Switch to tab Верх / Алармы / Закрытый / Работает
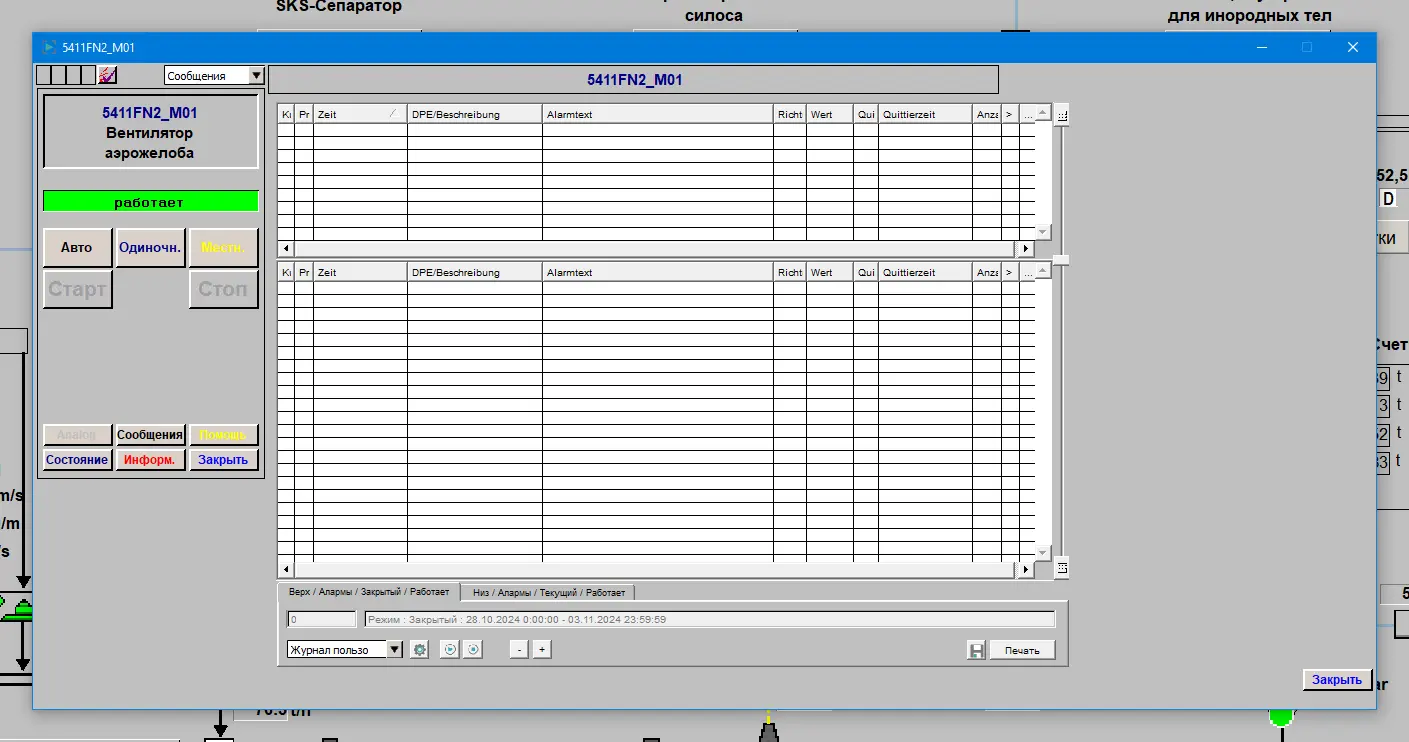This screenshot has width=1409, height=742. (x=369, y=592)
